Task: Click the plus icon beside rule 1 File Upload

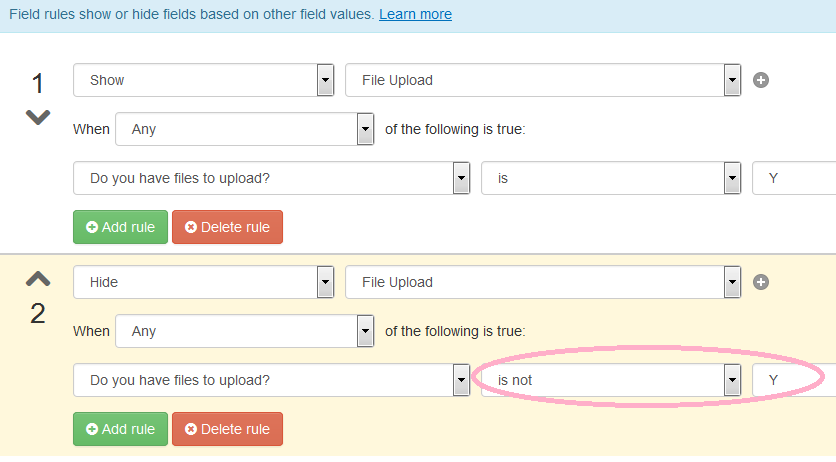Action: pos(761,80)
